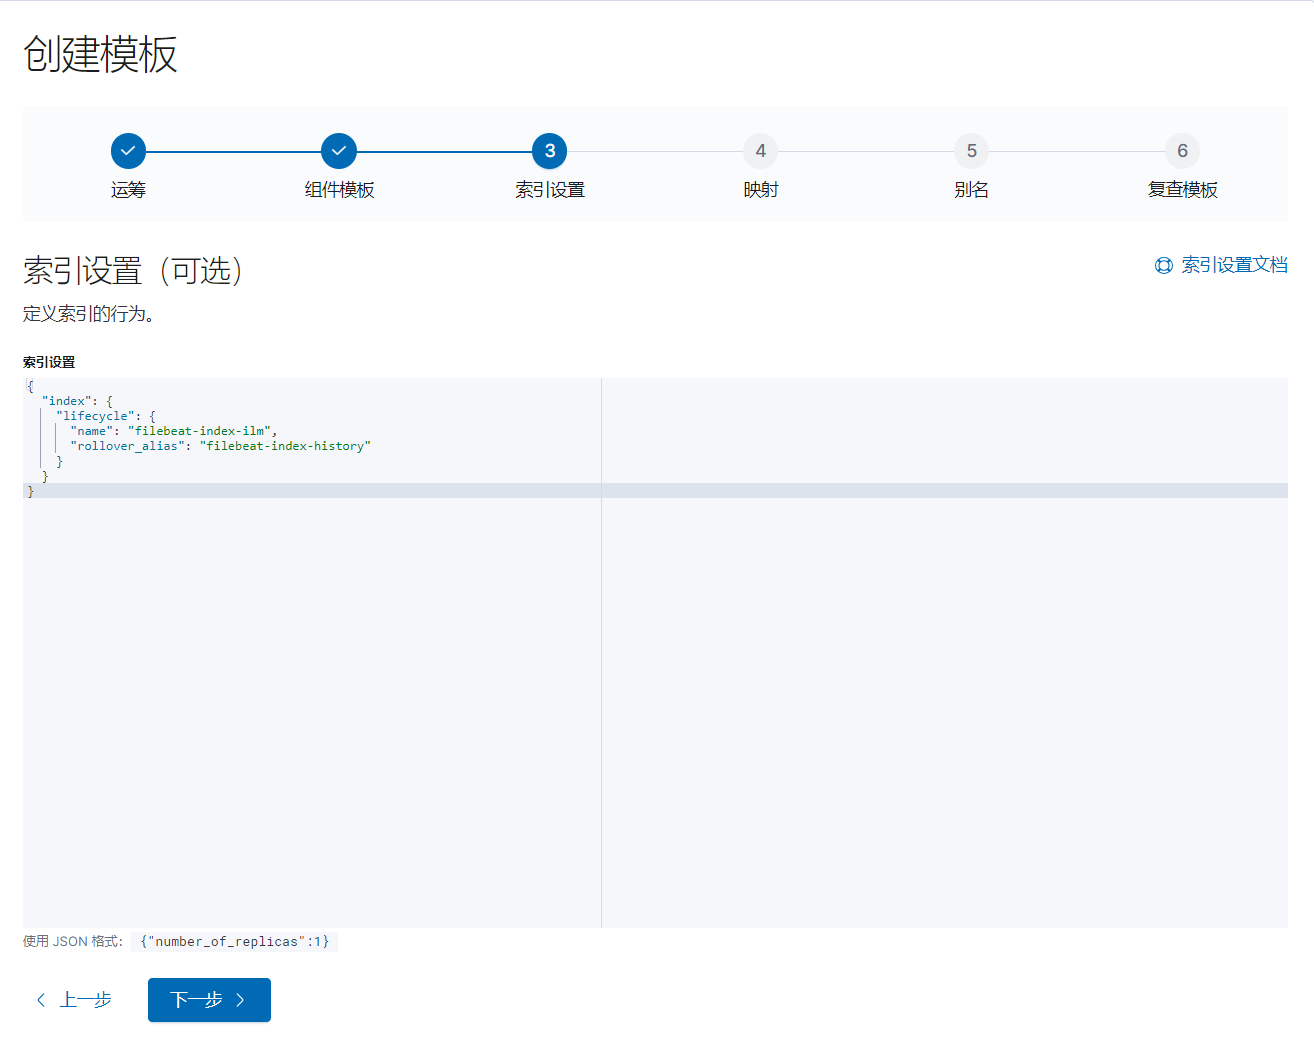Viewport: 1314px width, 1045px height.
Task: Click the "lifecycle" key in the editor
Action: coord(95,416)
